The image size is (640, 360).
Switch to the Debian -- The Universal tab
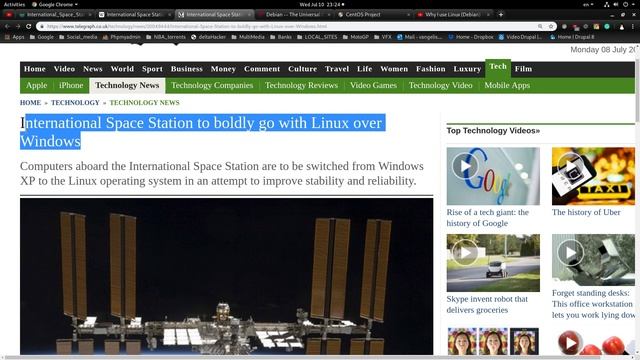pyautogui.click(x=293, y=14)
